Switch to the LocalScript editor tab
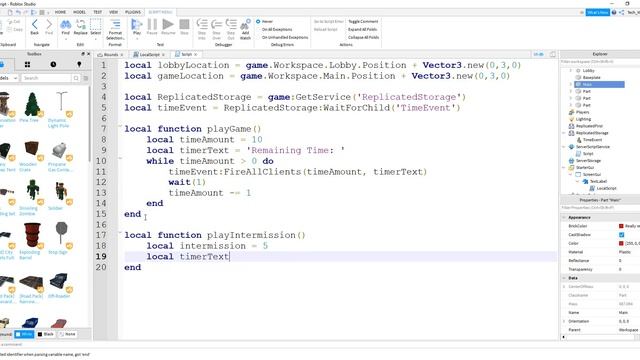The height and width of the screenshot is (360, 640). tap(149, 54)
